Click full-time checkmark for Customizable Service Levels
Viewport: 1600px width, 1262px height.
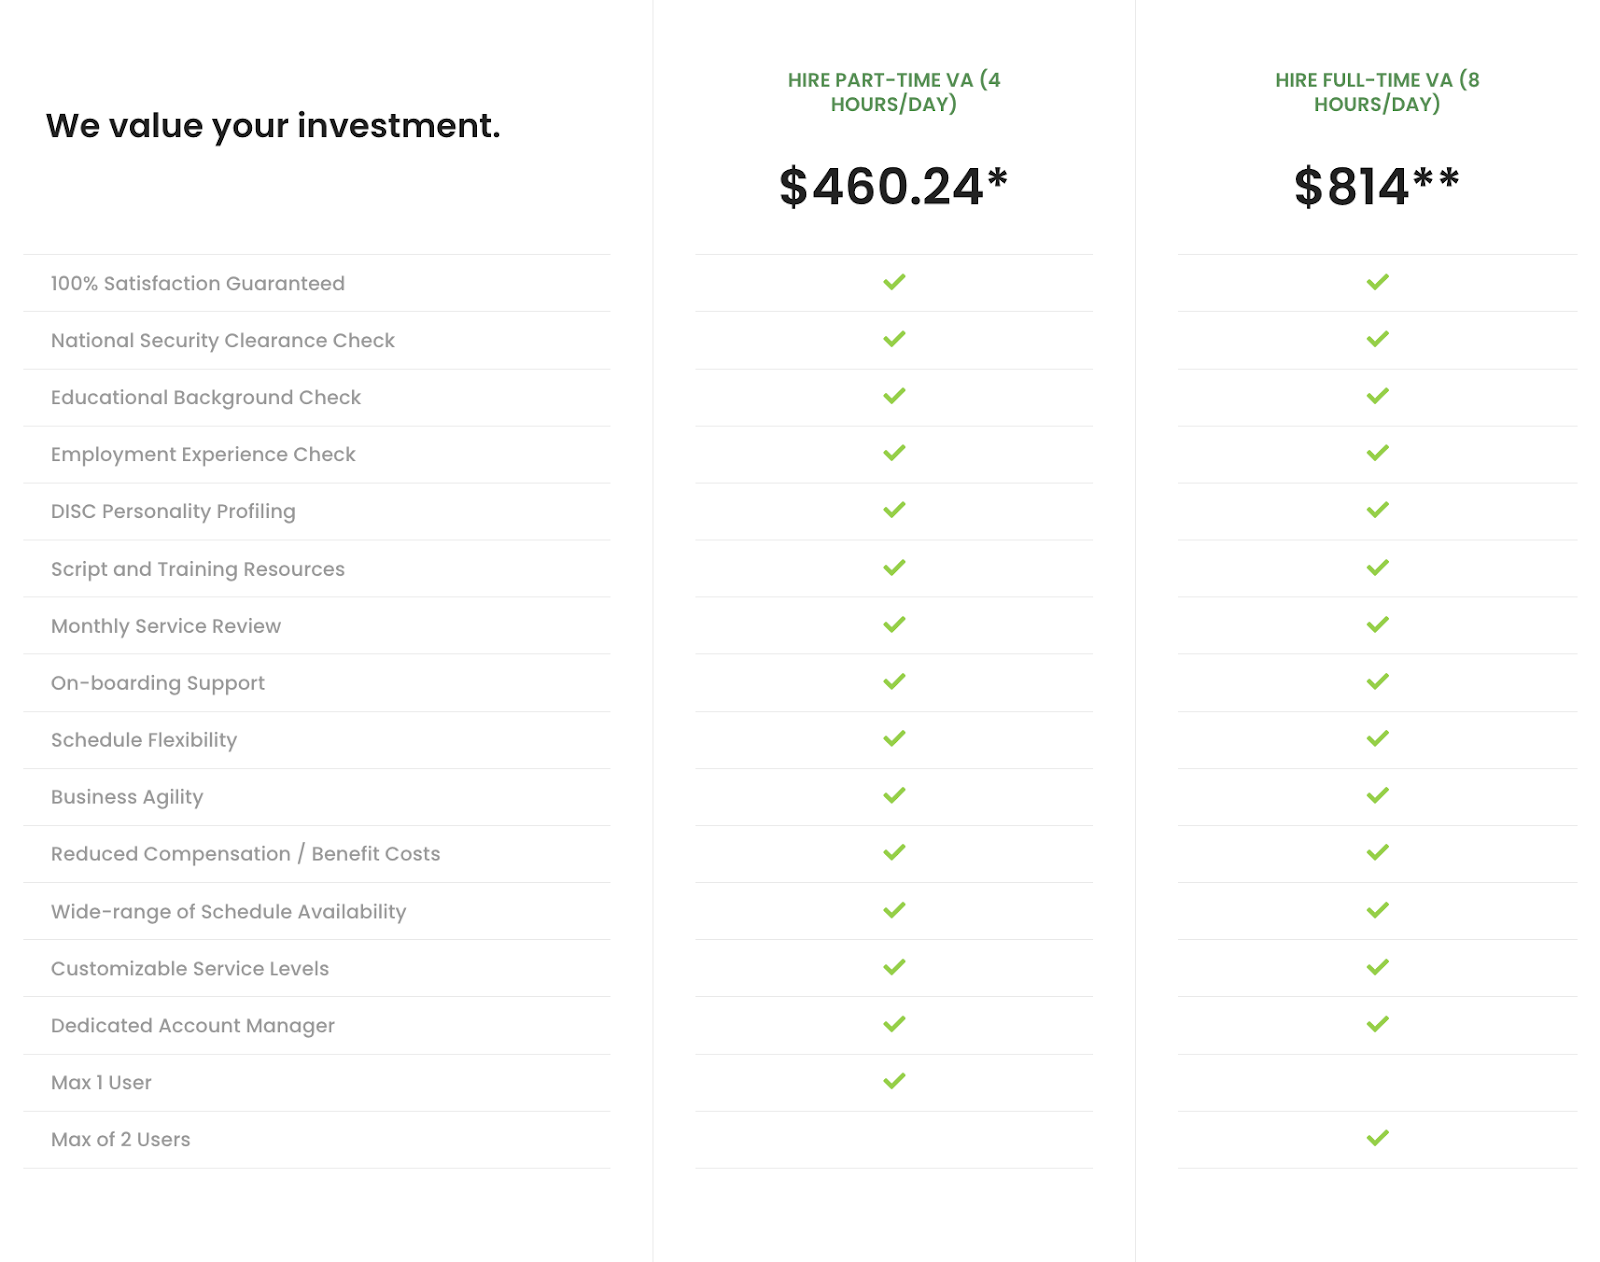coord(1377,967)
